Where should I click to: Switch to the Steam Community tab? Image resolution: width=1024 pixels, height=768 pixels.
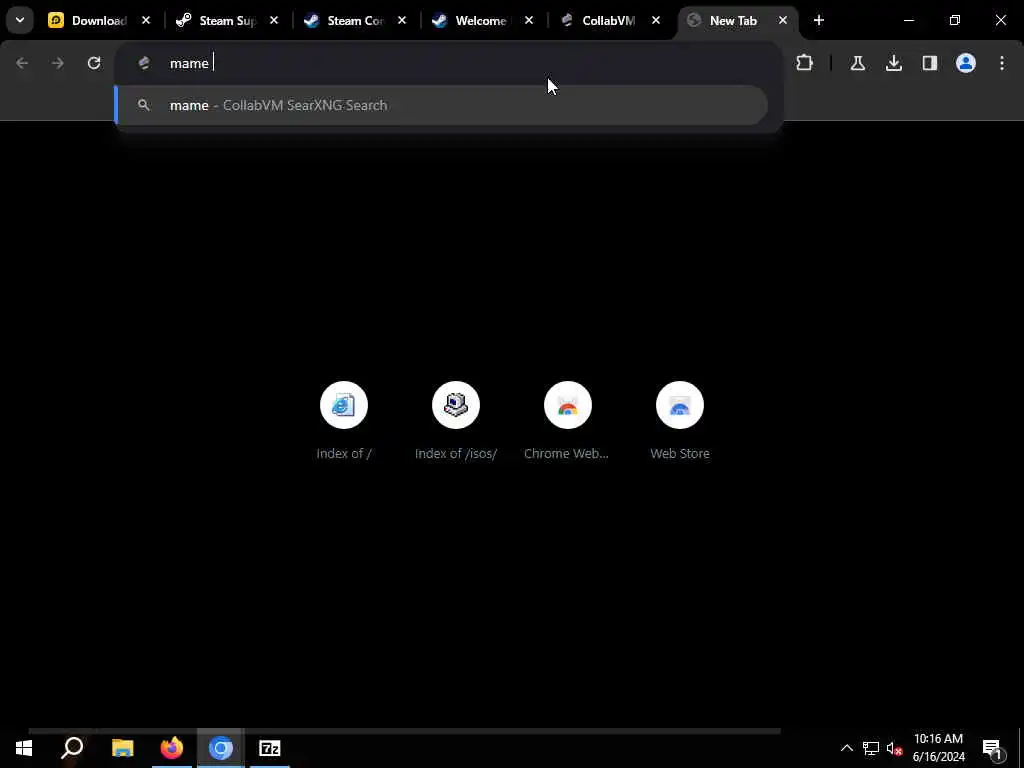355,20
